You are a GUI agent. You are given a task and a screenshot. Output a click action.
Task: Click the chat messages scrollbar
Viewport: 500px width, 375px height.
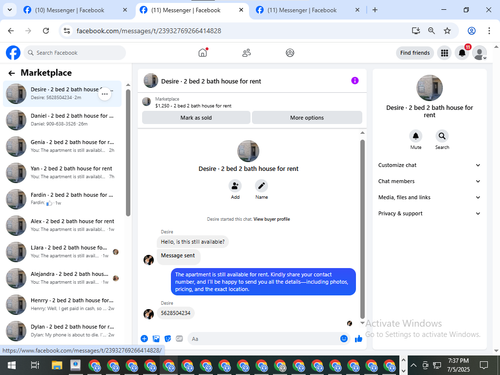(362, 229)
